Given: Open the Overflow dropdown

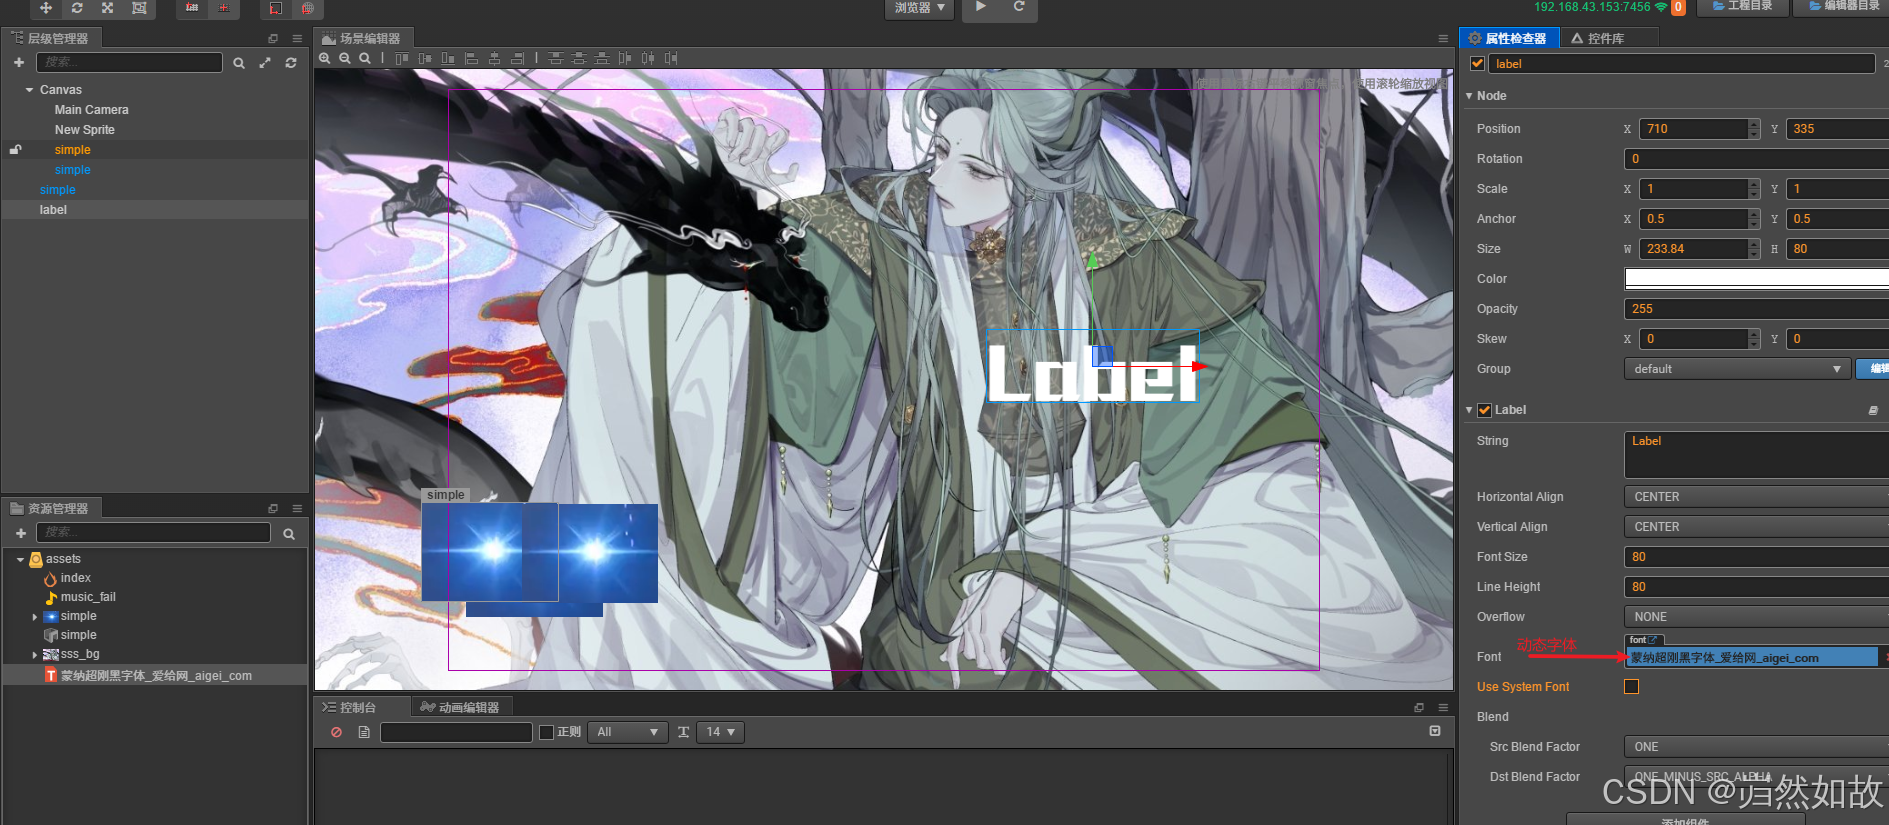Looking at the screenshot, I should point(1756,617).
